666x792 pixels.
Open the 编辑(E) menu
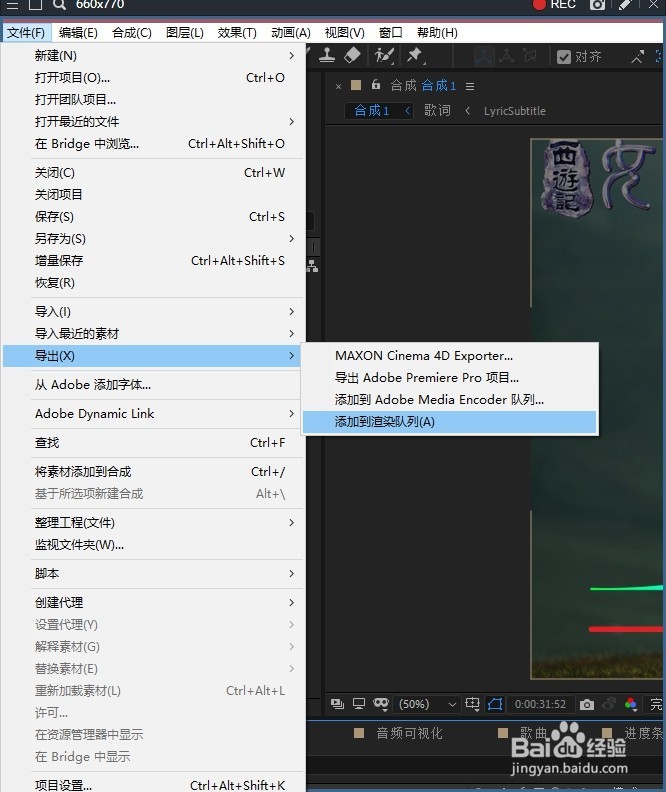(78, 33)
